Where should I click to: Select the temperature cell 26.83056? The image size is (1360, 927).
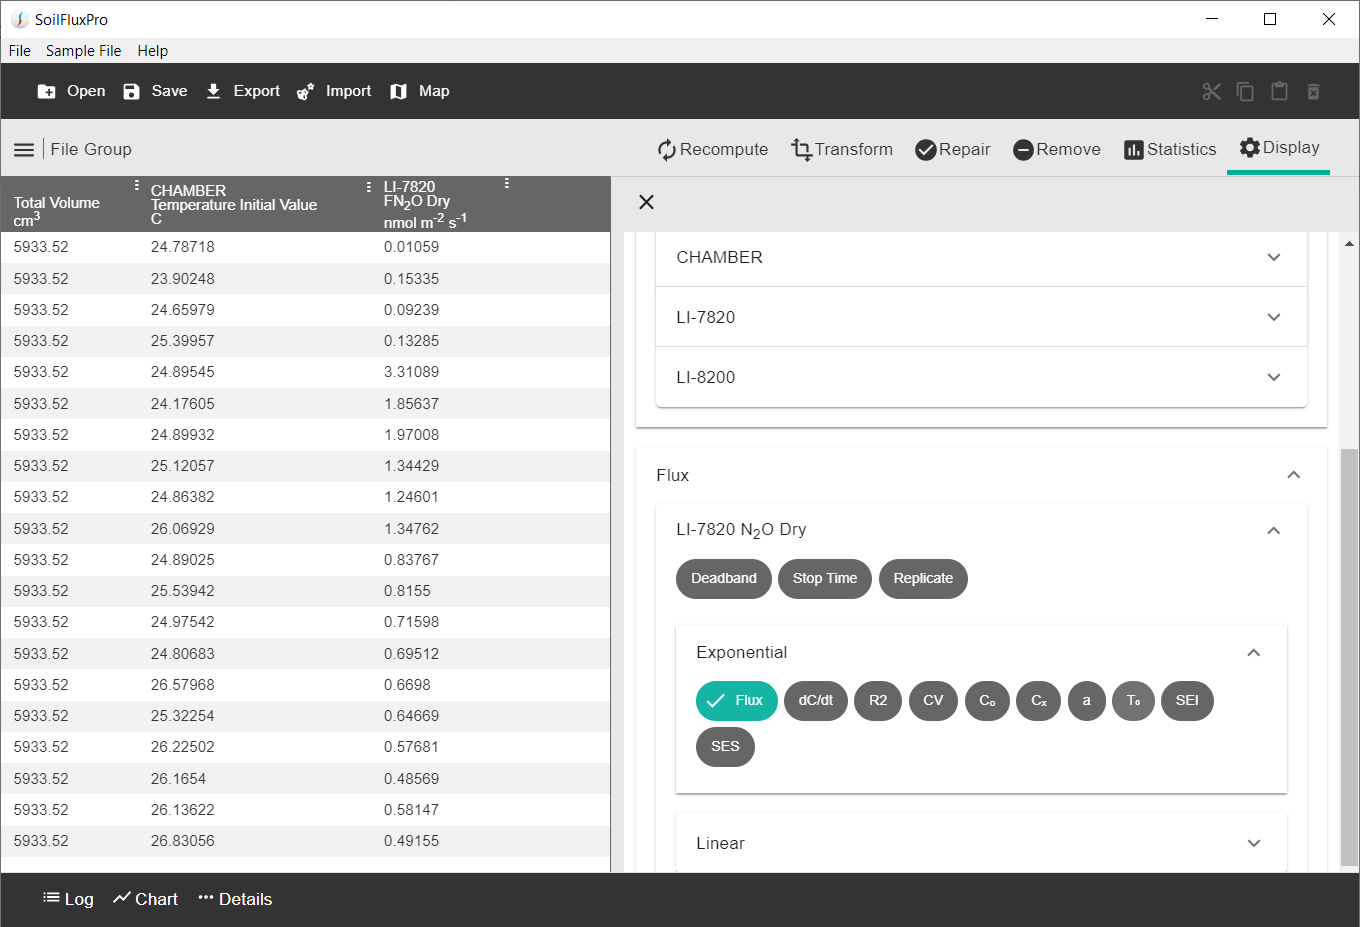point(182,841)
